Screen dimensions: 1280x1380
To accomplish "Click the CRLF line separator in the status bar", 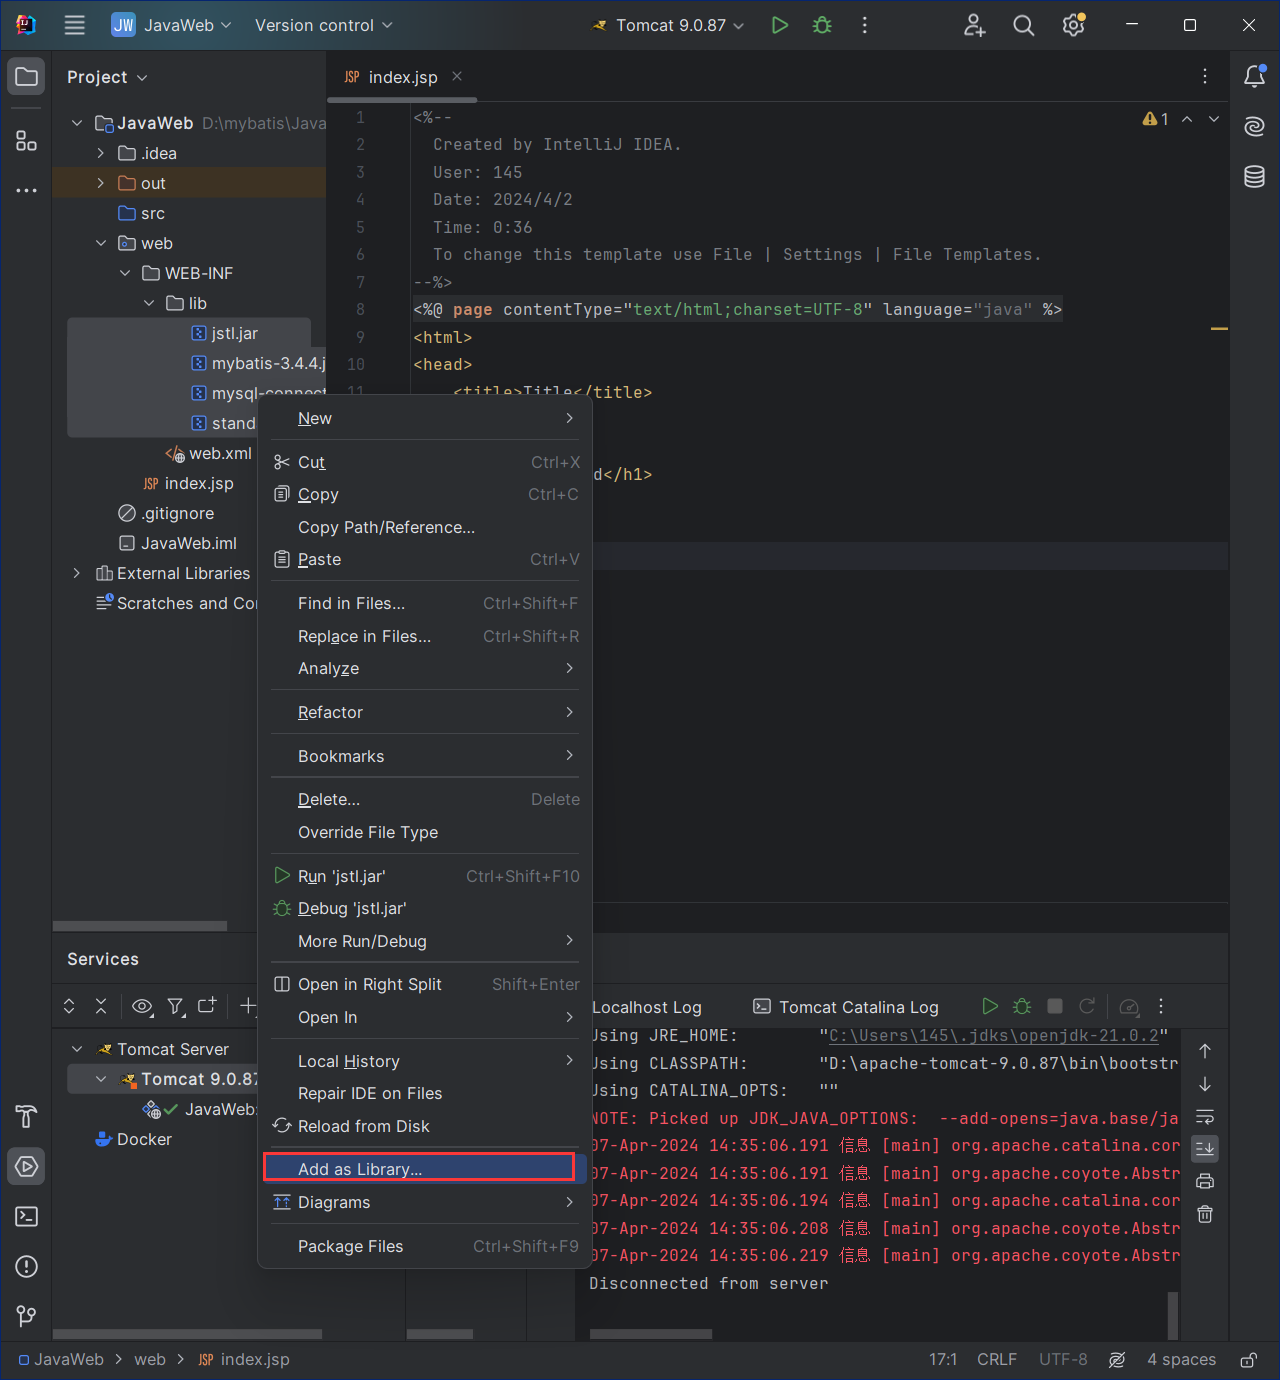I will tap(996, 1359).
